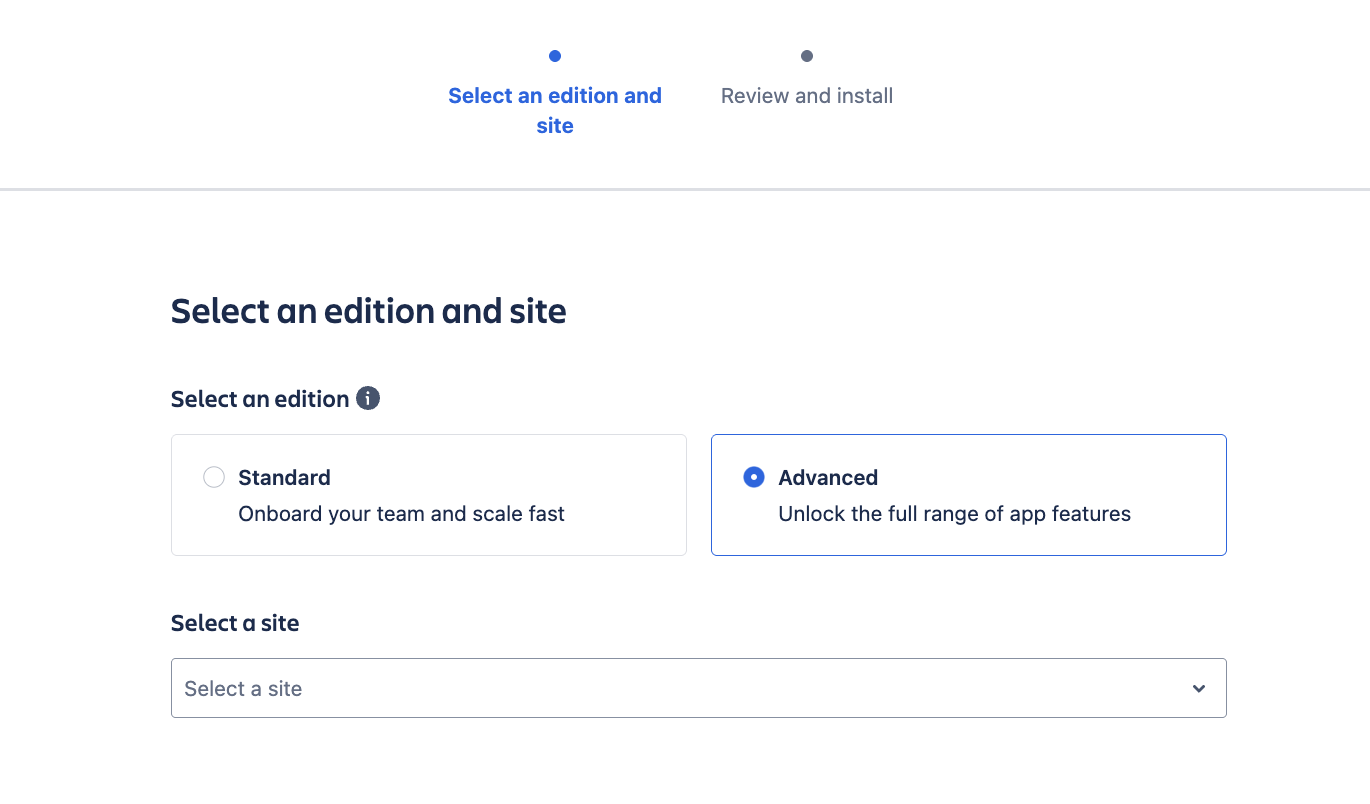Click the 'Select an edition' field label
Image resolution: width=1370 pixels, height=804 pixels.
point(260,399)
